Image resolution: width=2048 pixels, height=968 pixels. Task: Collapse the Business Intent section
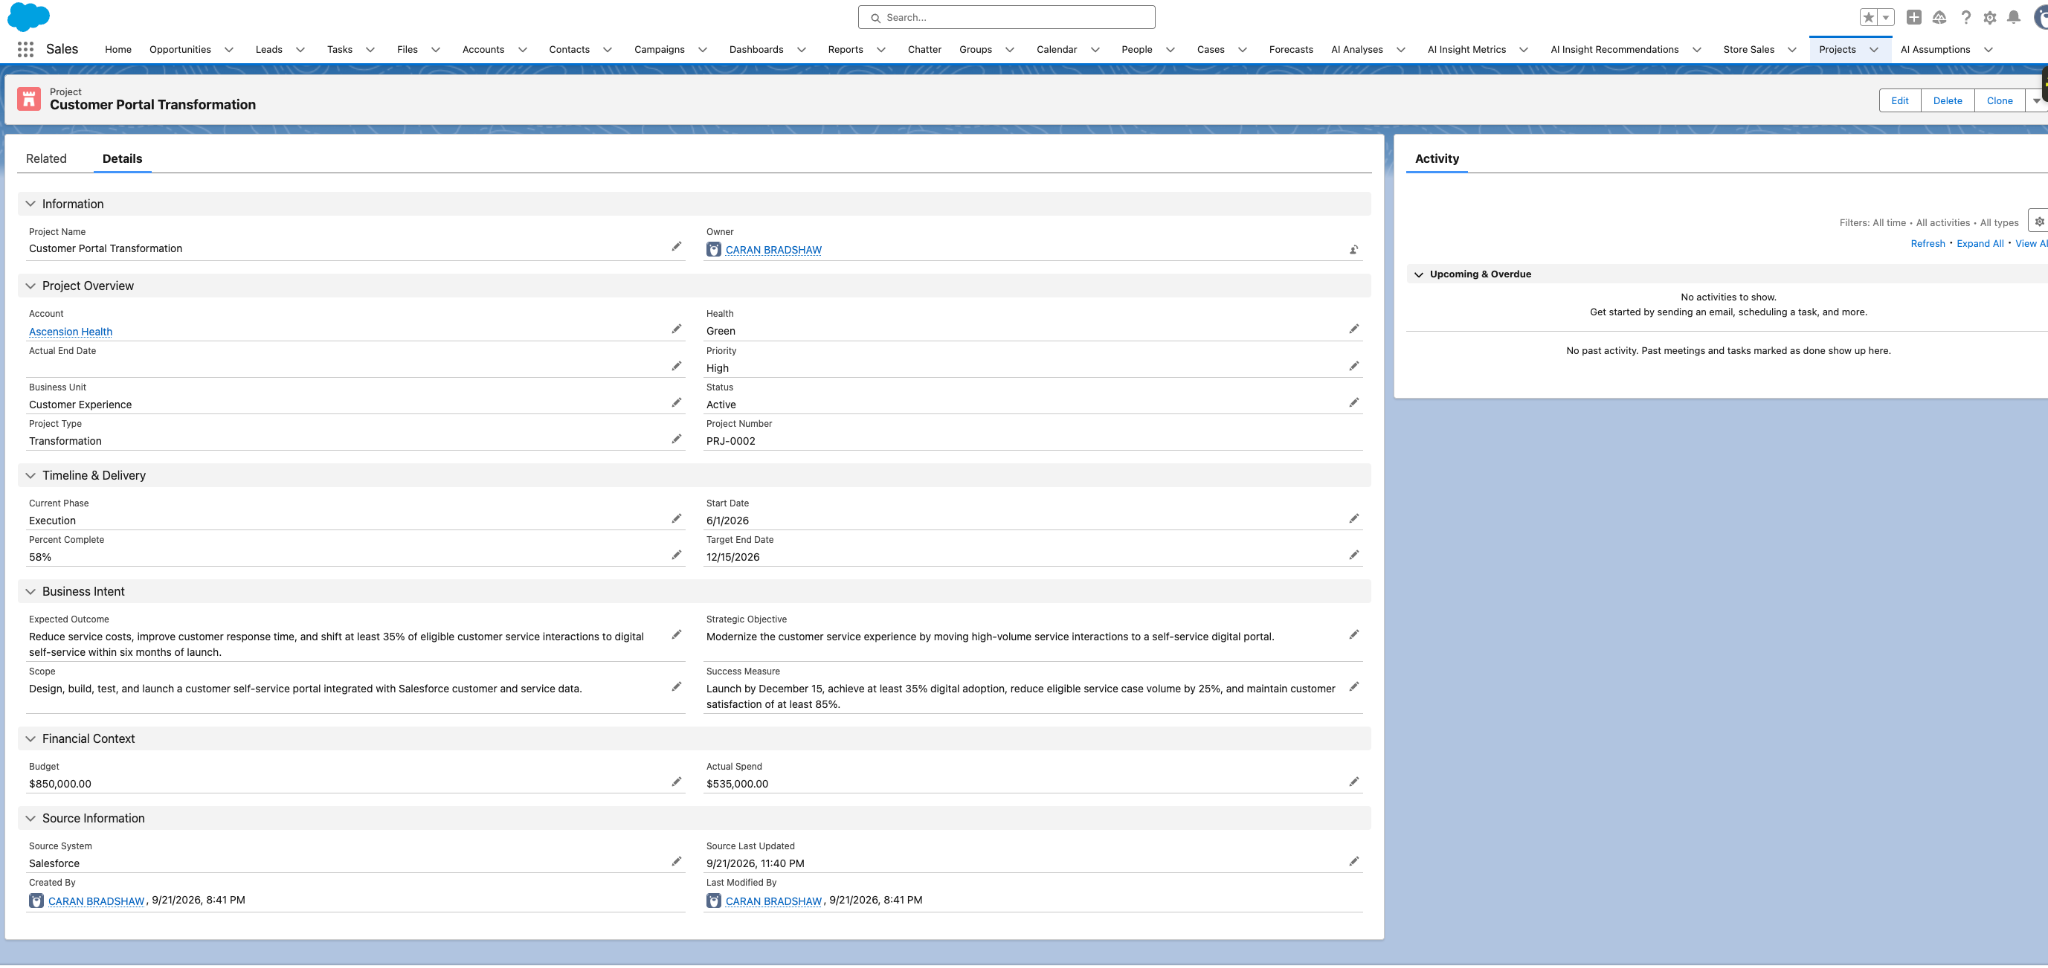pyautogui.click(x=30, y=592)
